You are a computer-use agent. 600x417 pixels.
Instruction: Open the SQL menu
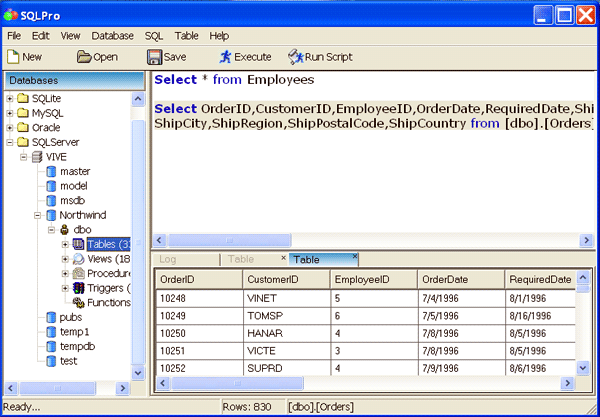(153, 35)
